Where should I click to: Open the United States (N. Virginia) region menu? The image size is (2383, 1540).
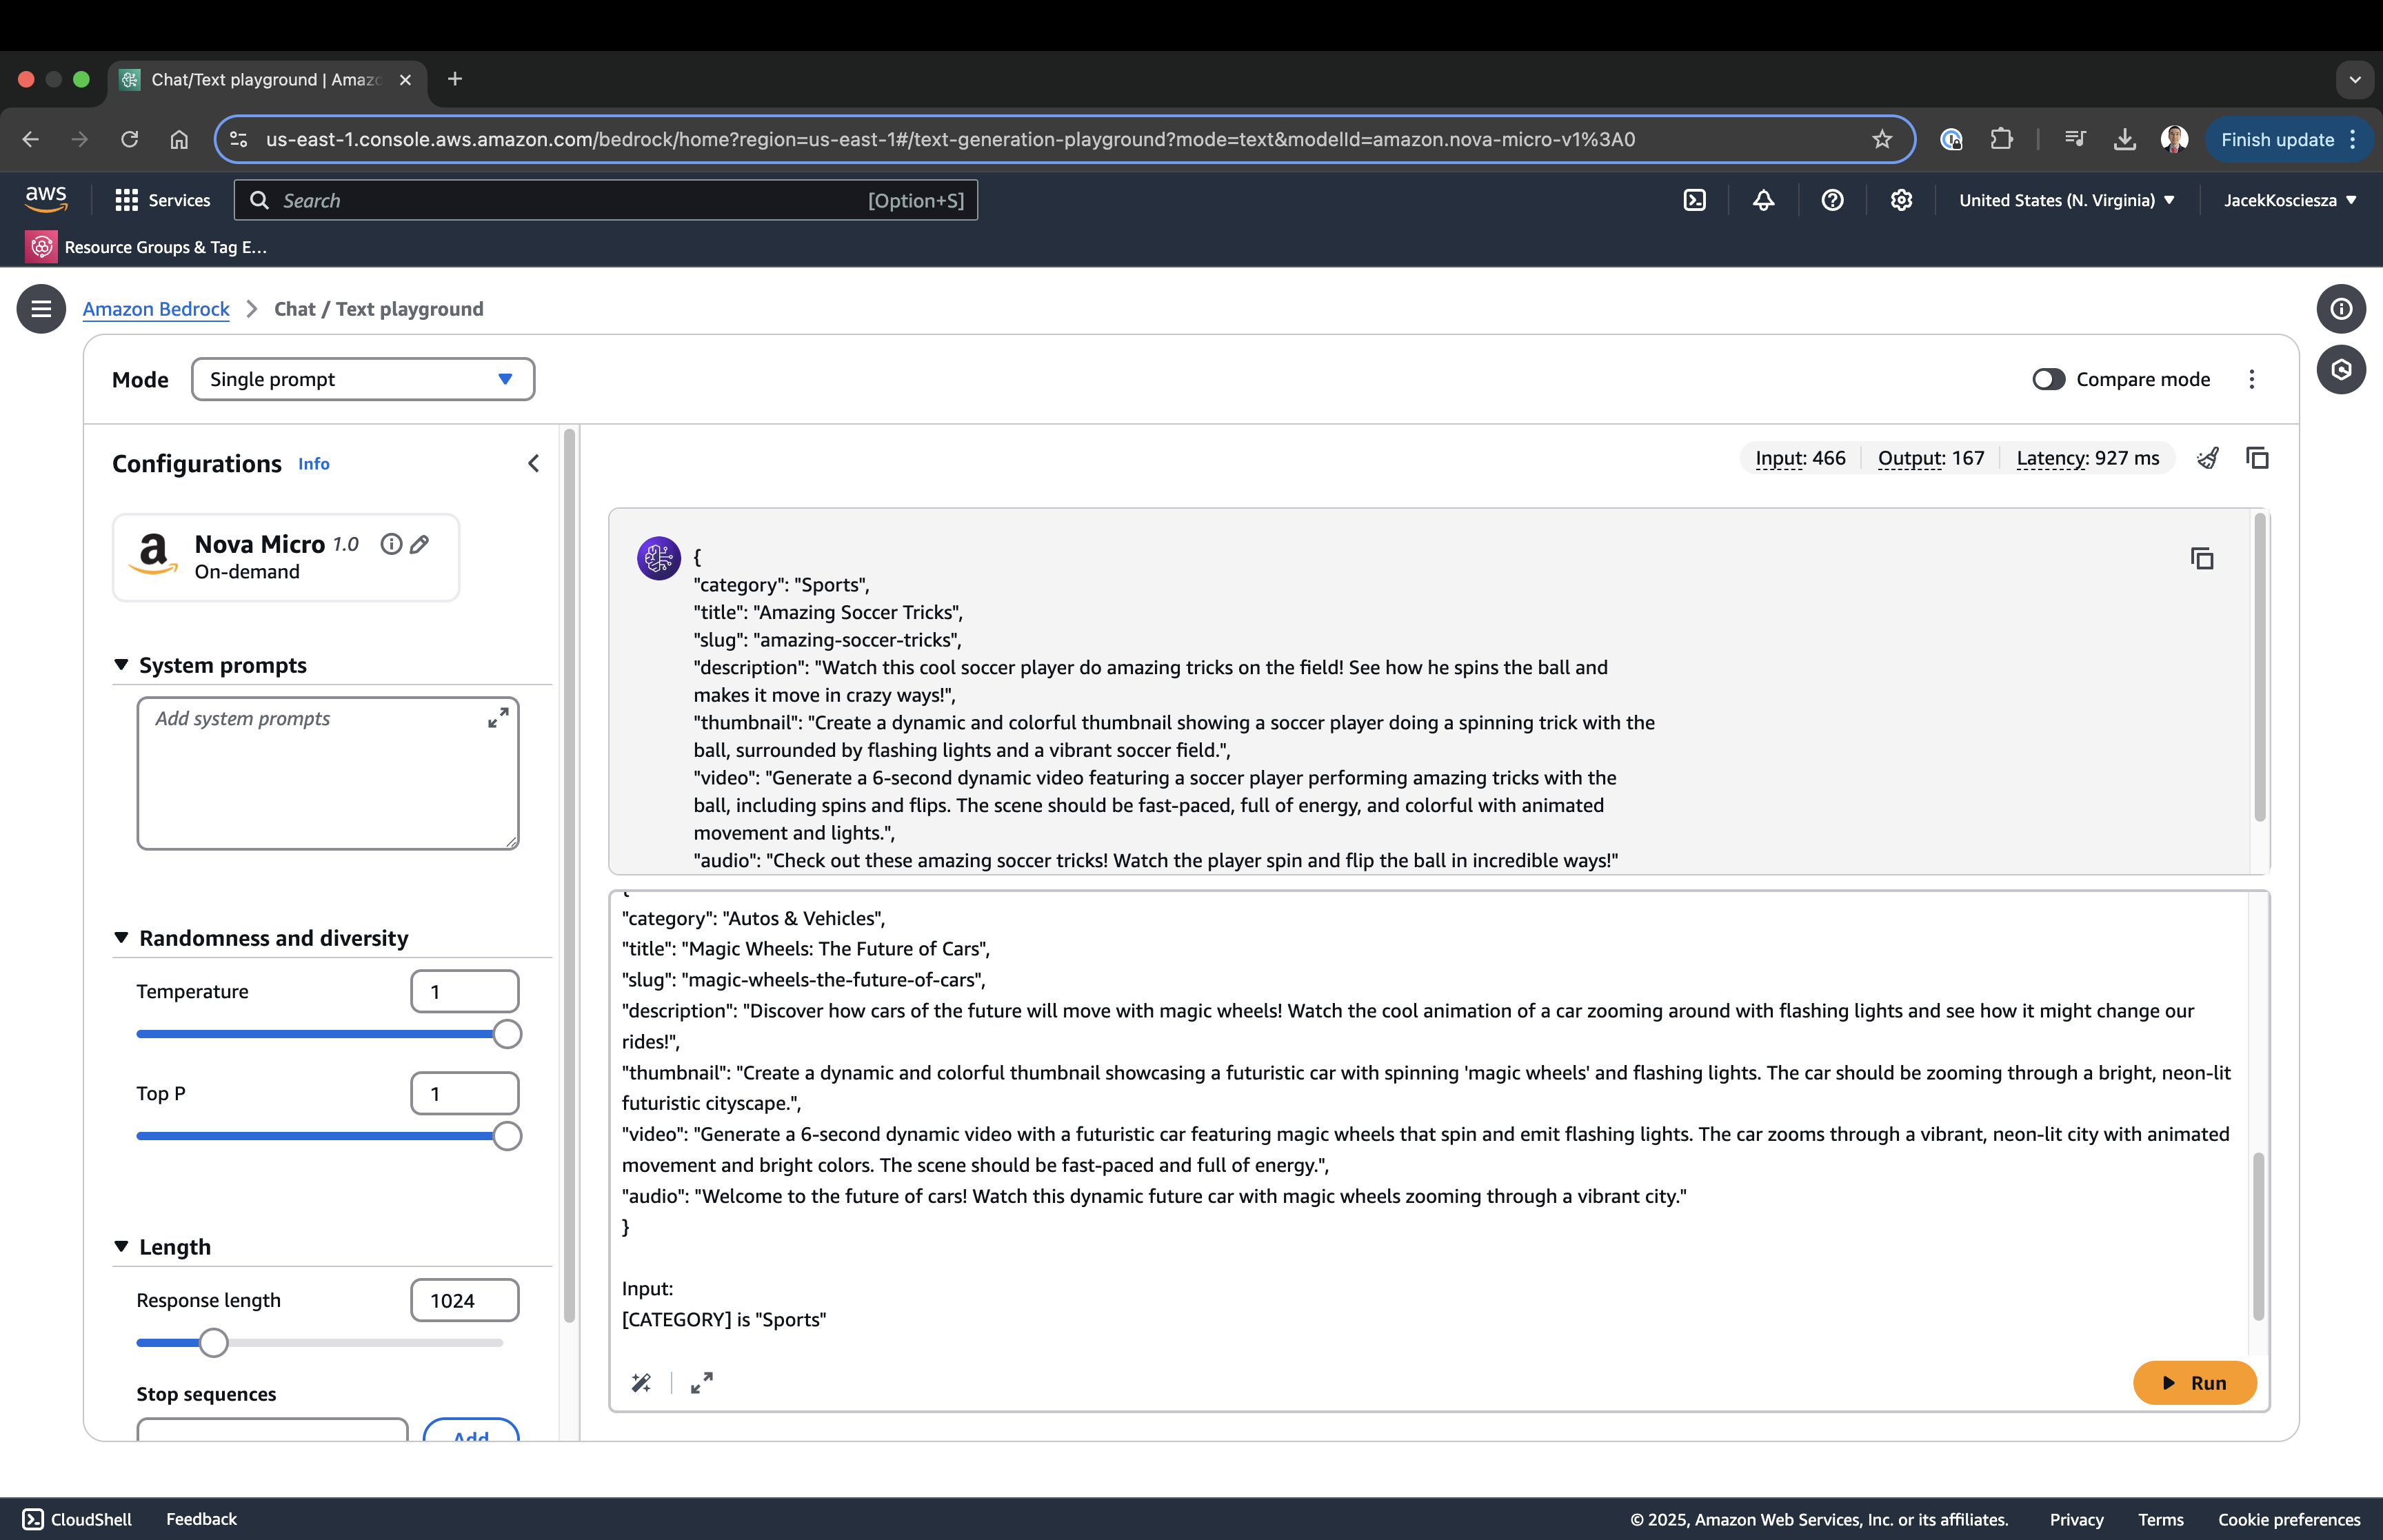[2066, 200]
